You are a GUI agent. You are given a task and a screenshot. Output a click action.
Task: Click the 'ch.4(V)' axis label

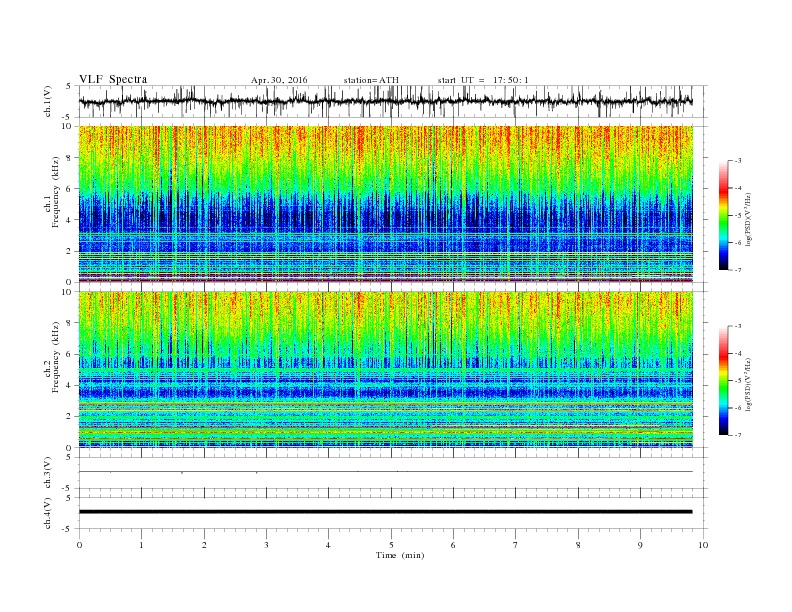(x=48, y=513)
